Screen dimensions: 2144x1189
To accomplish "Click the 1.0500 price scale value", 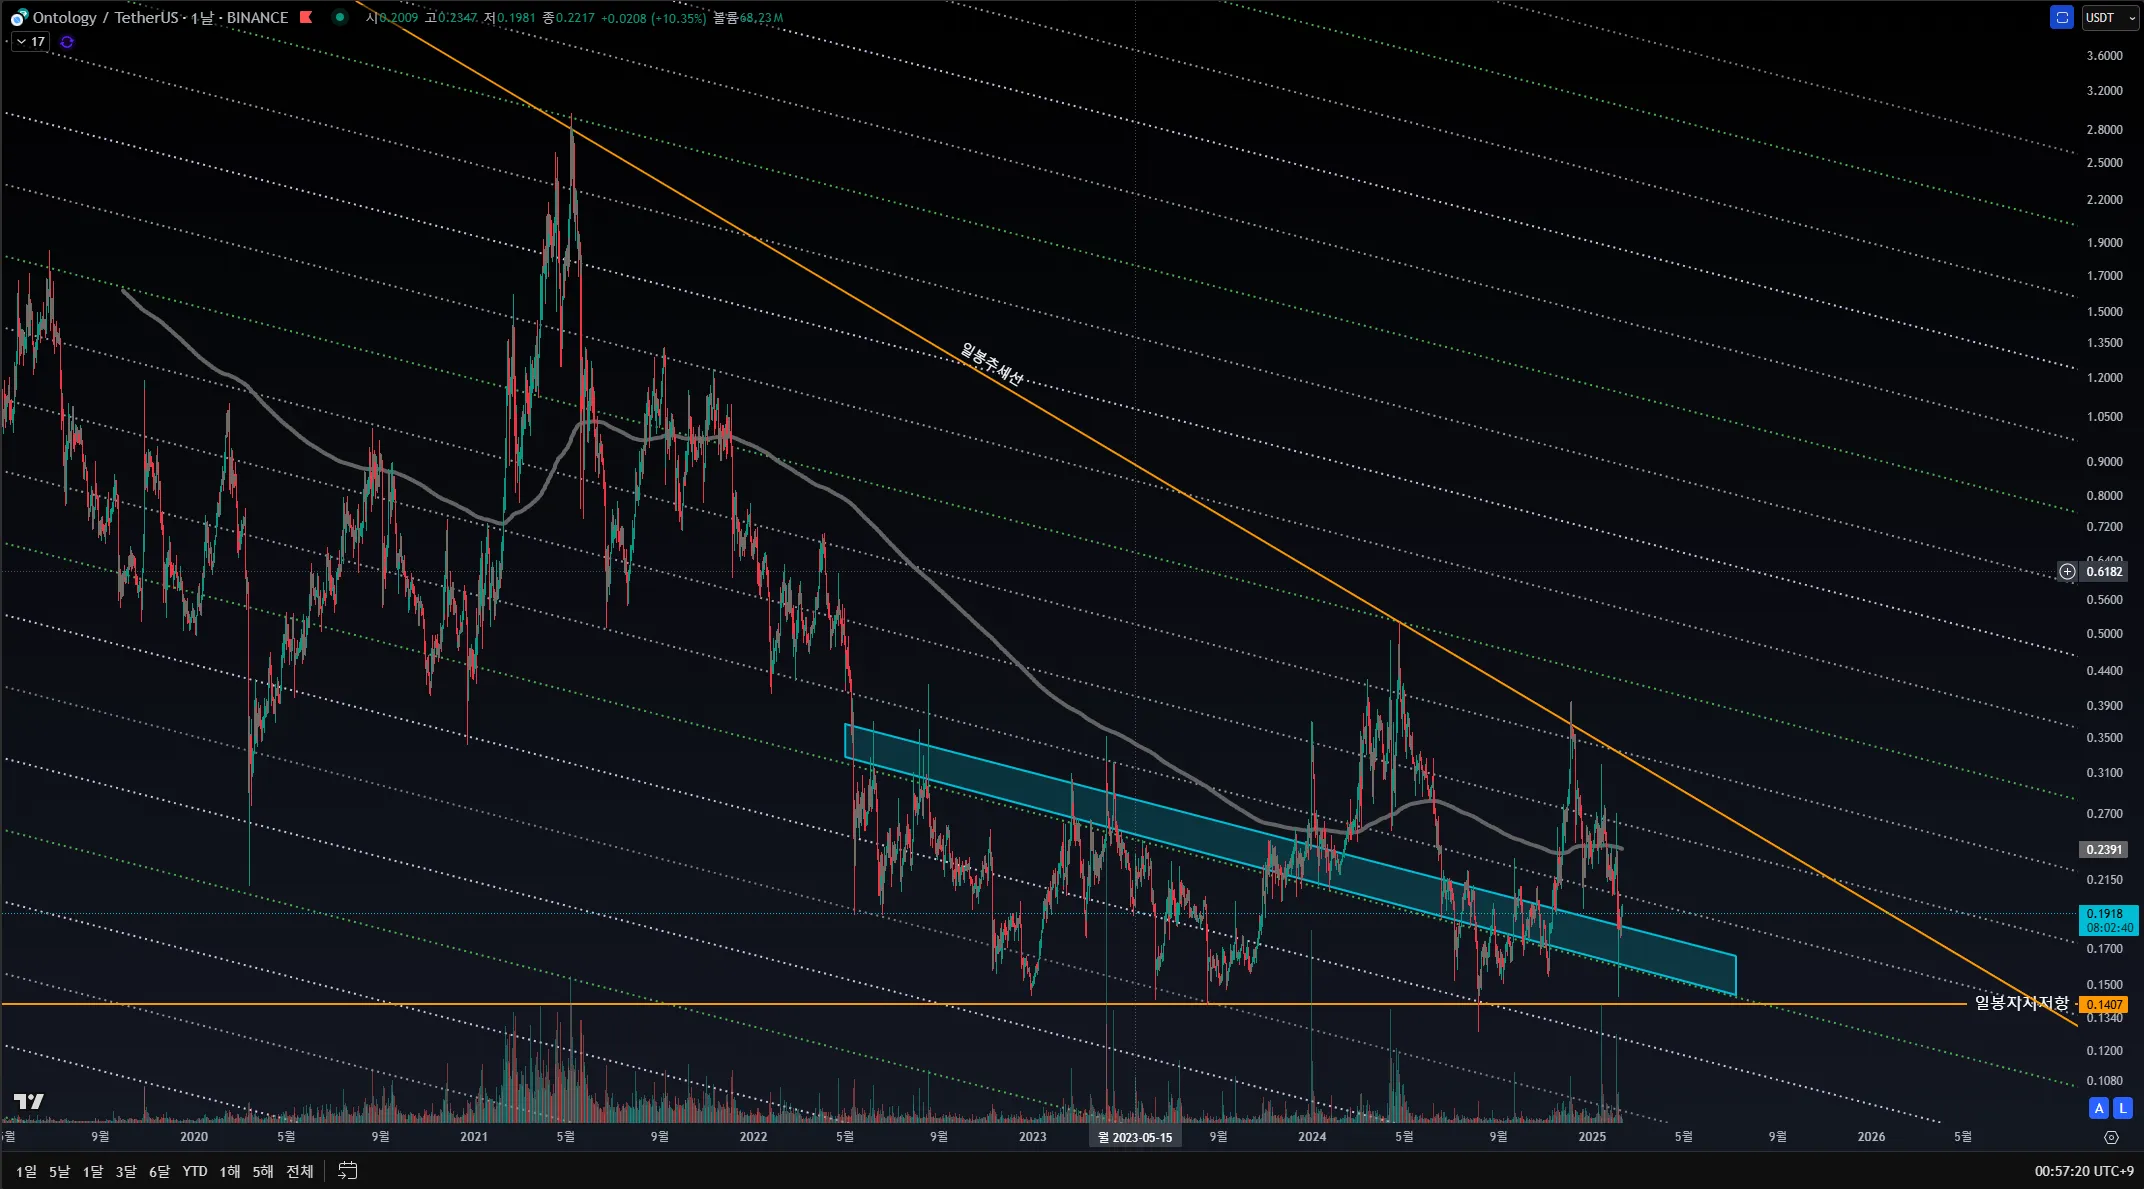I will click(2104, 417).
